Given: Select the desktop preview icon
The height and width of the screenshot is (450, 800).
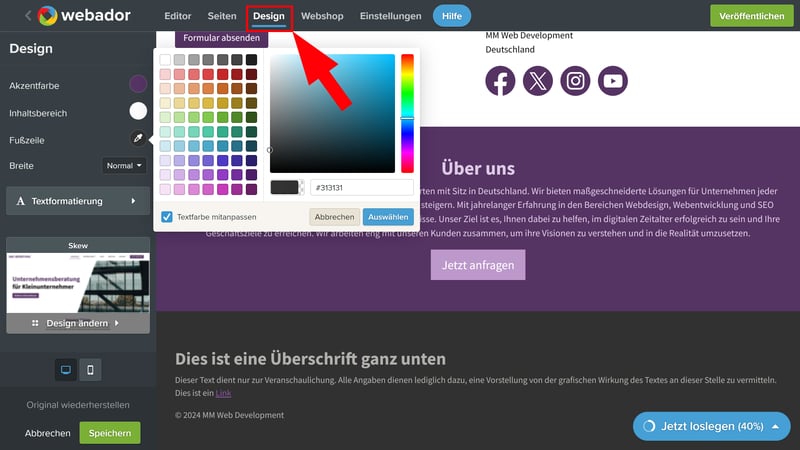Looking at the screenshot, I should [x=66, y=370].
